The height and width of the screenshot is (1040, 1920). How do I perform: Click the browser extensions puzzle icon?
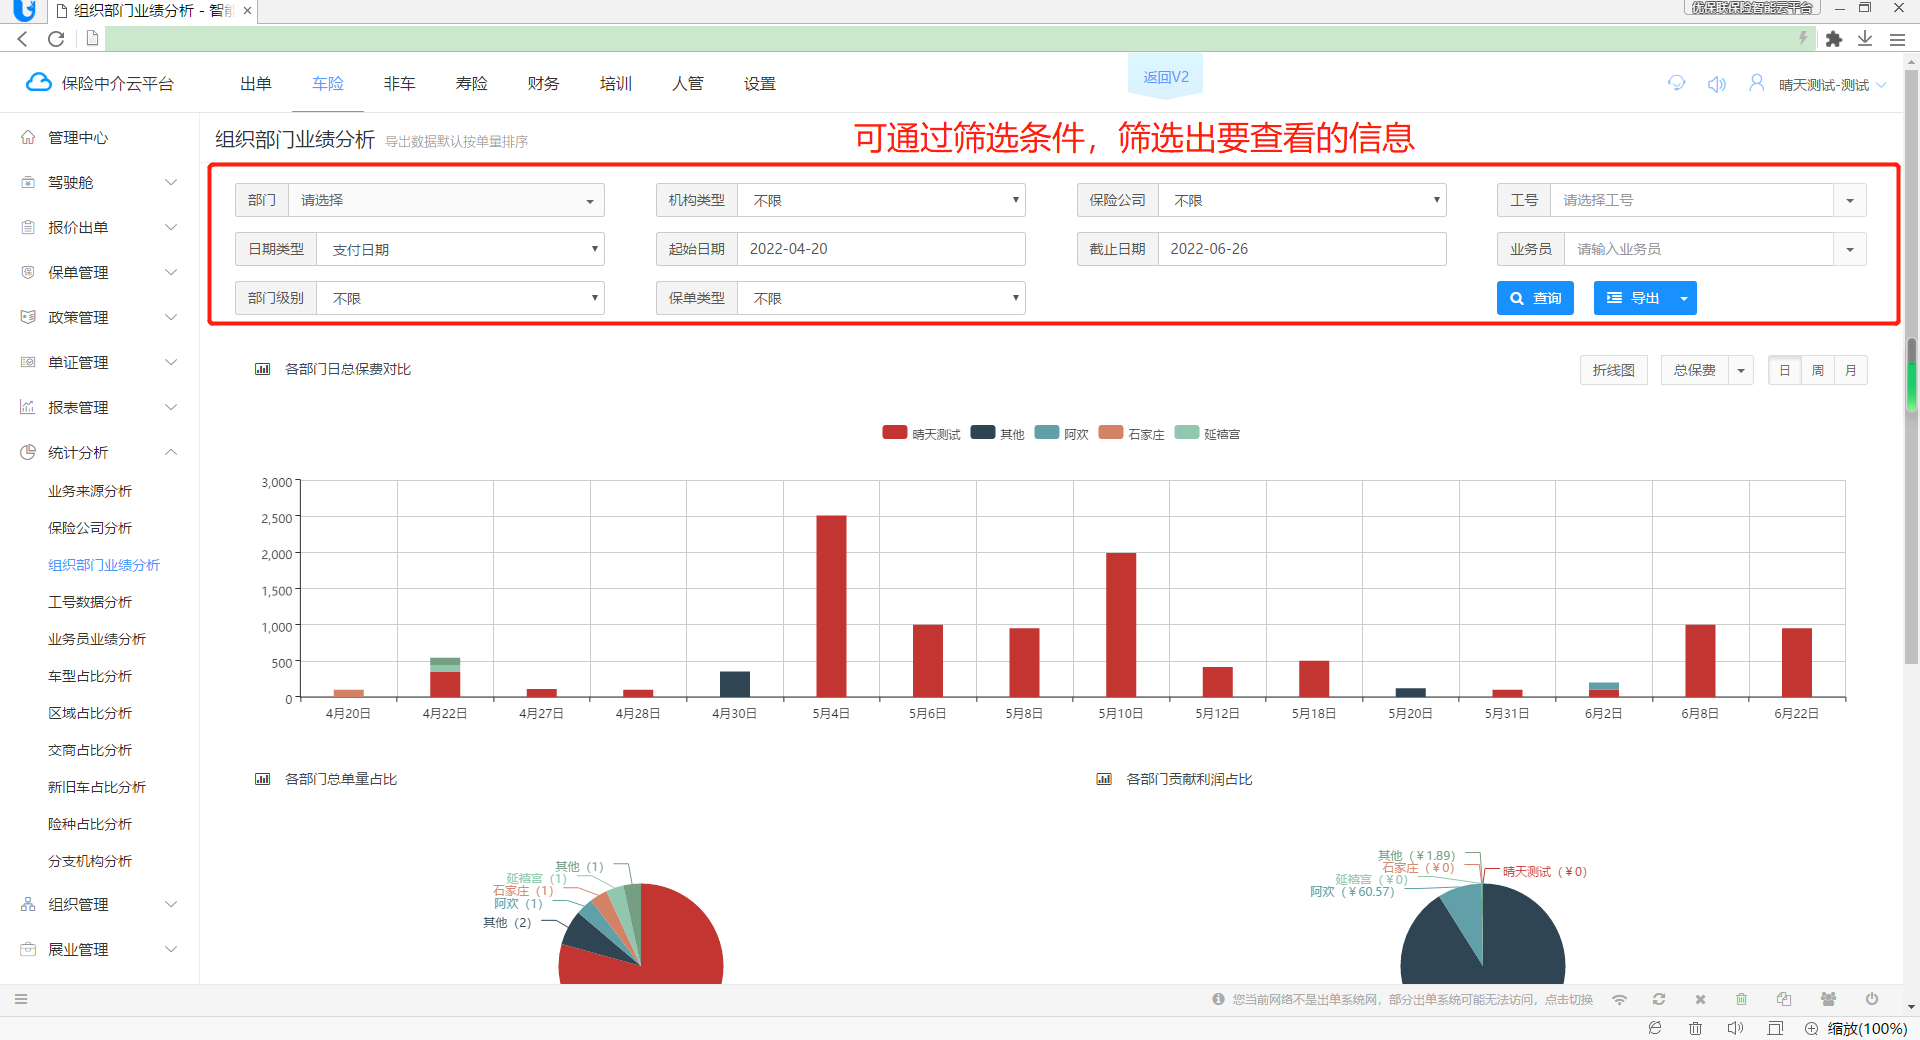pos(1834,39)
